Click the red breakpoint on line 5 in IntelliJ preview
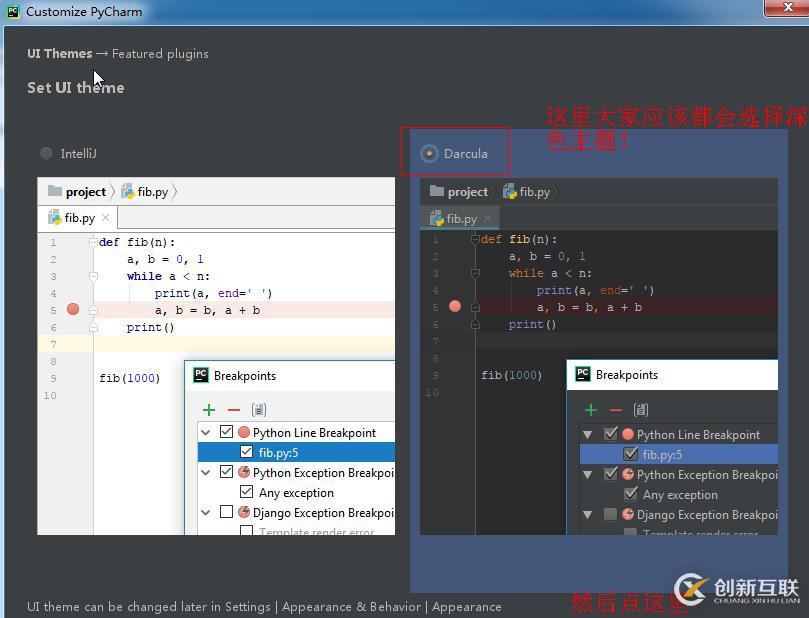 (x=73, y=310)
